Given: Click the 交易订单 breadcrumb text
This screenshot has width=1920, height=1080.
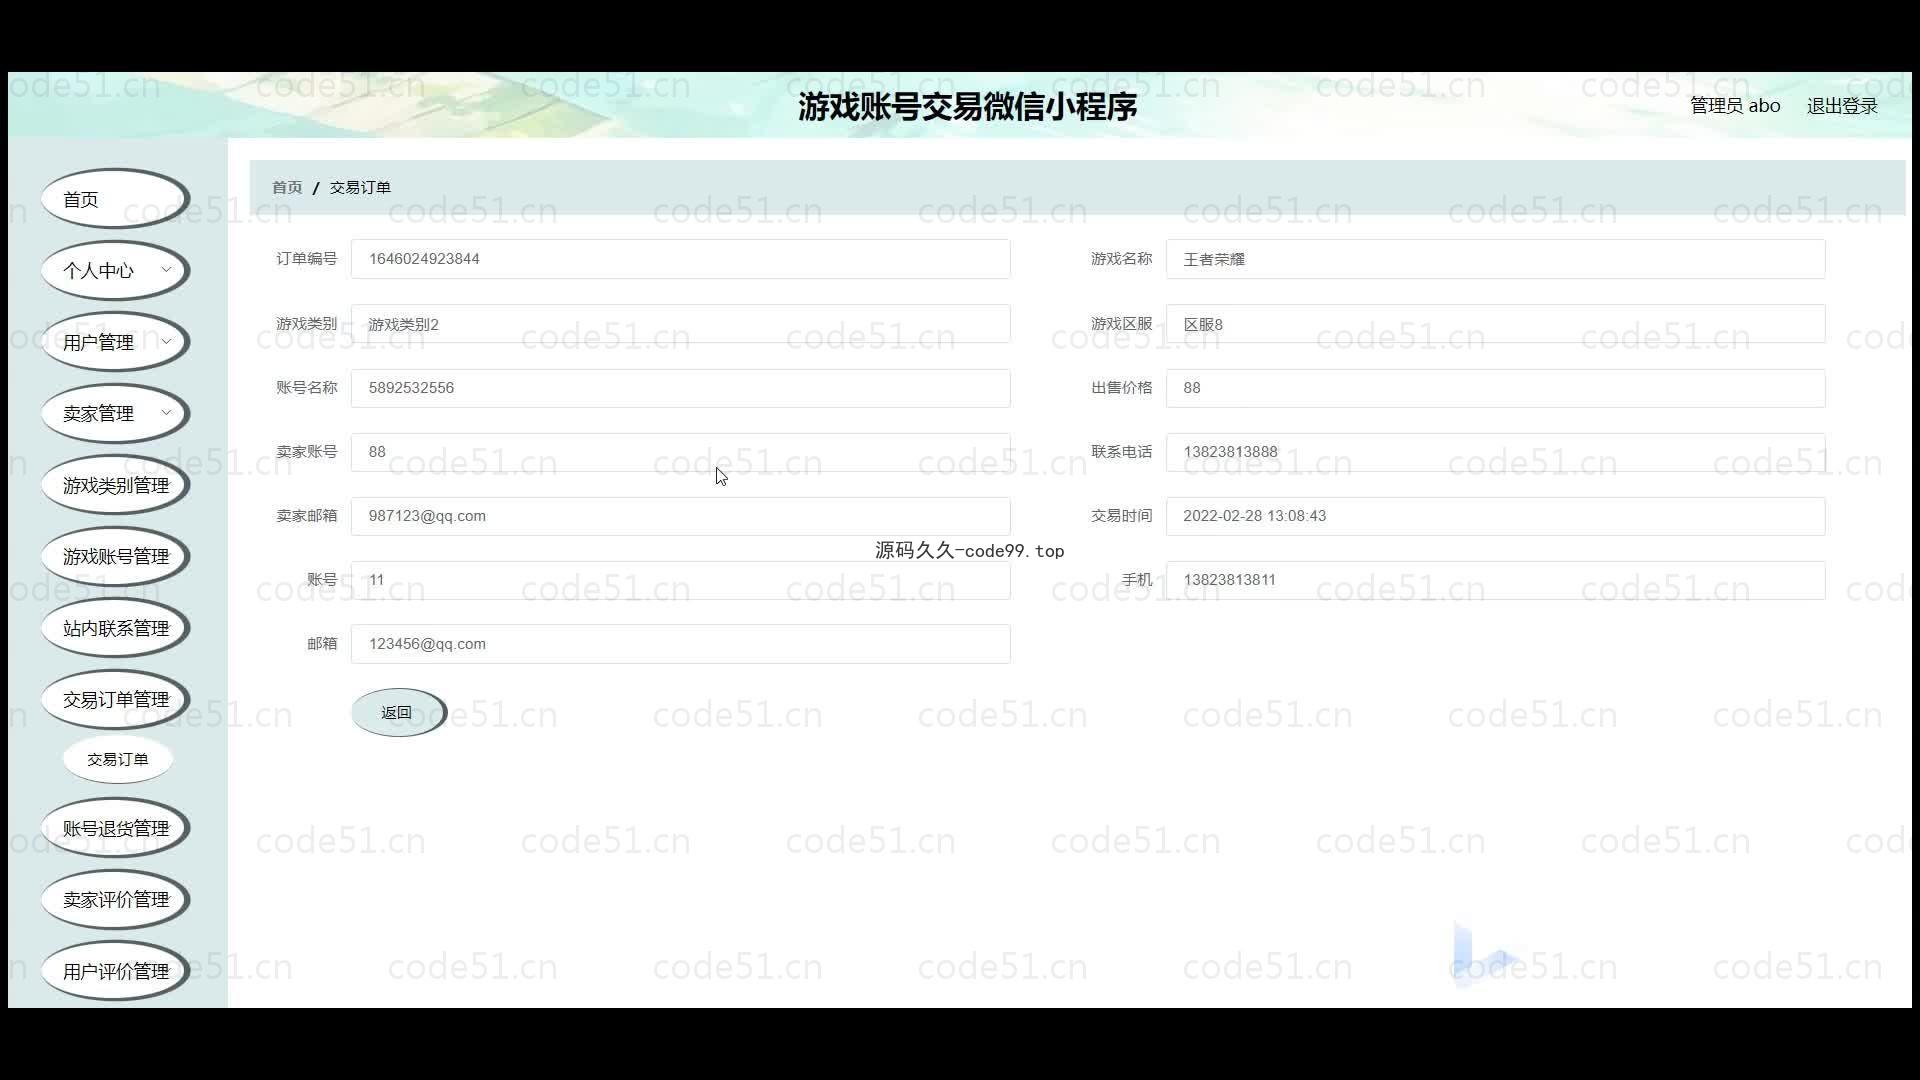Looking at the screenshot, I should tap(360, 187).
